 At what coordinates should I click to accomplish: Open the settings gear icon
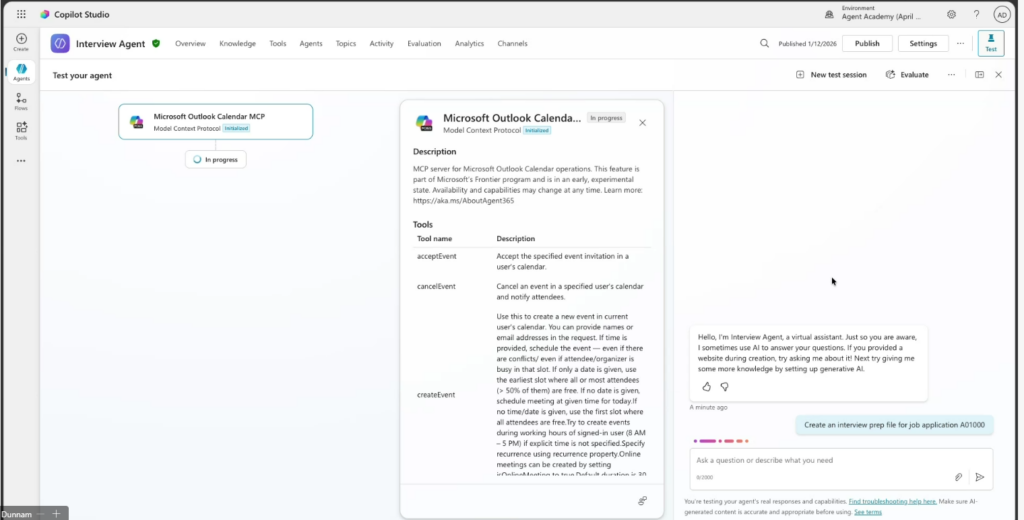tap(951, 15)
